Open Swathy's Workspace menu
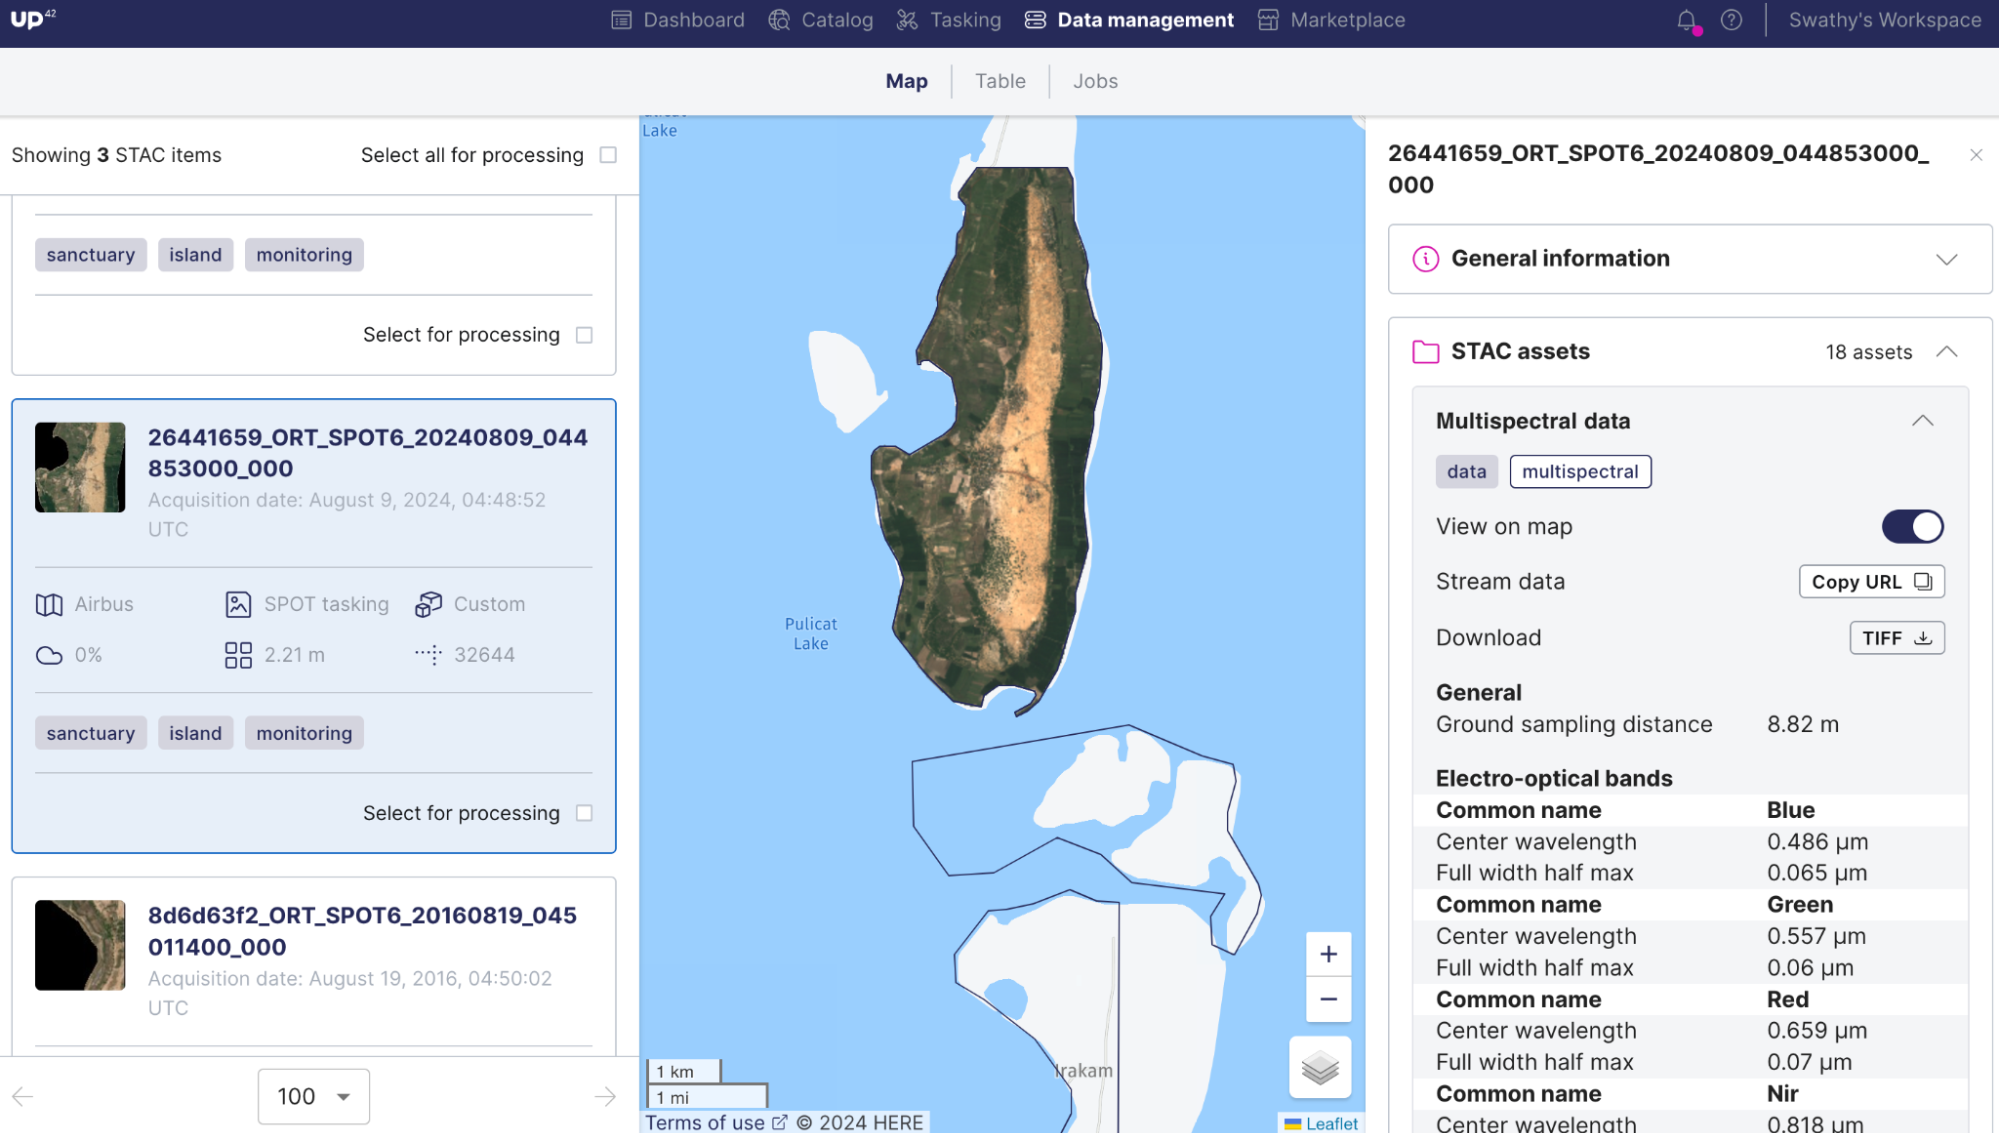 click(1884, 20)
